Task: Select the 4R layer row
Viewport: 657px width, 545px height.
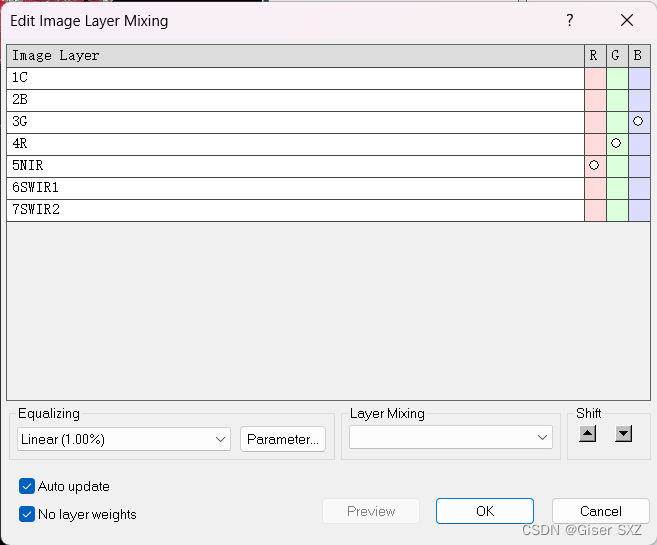Action: point(296,145)
